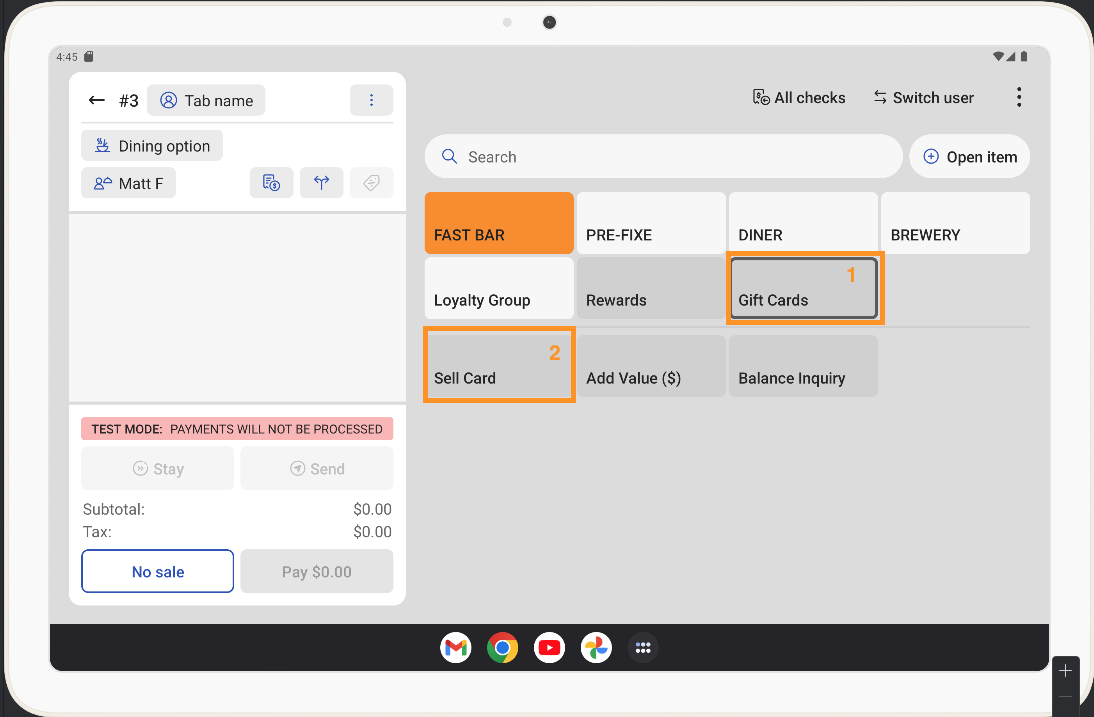
Task: Tap the discount tag icon
Action: tap(371, 183)
